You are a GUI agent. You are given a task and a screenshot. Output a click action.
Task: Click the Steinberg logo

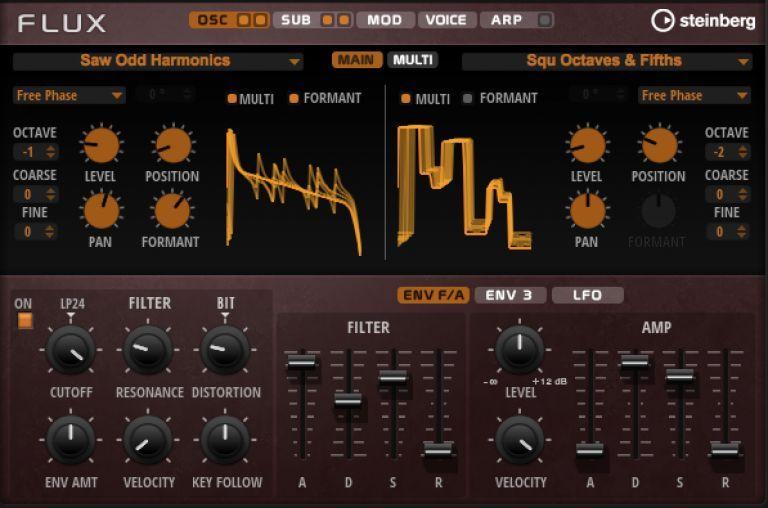tap(703, 21)
